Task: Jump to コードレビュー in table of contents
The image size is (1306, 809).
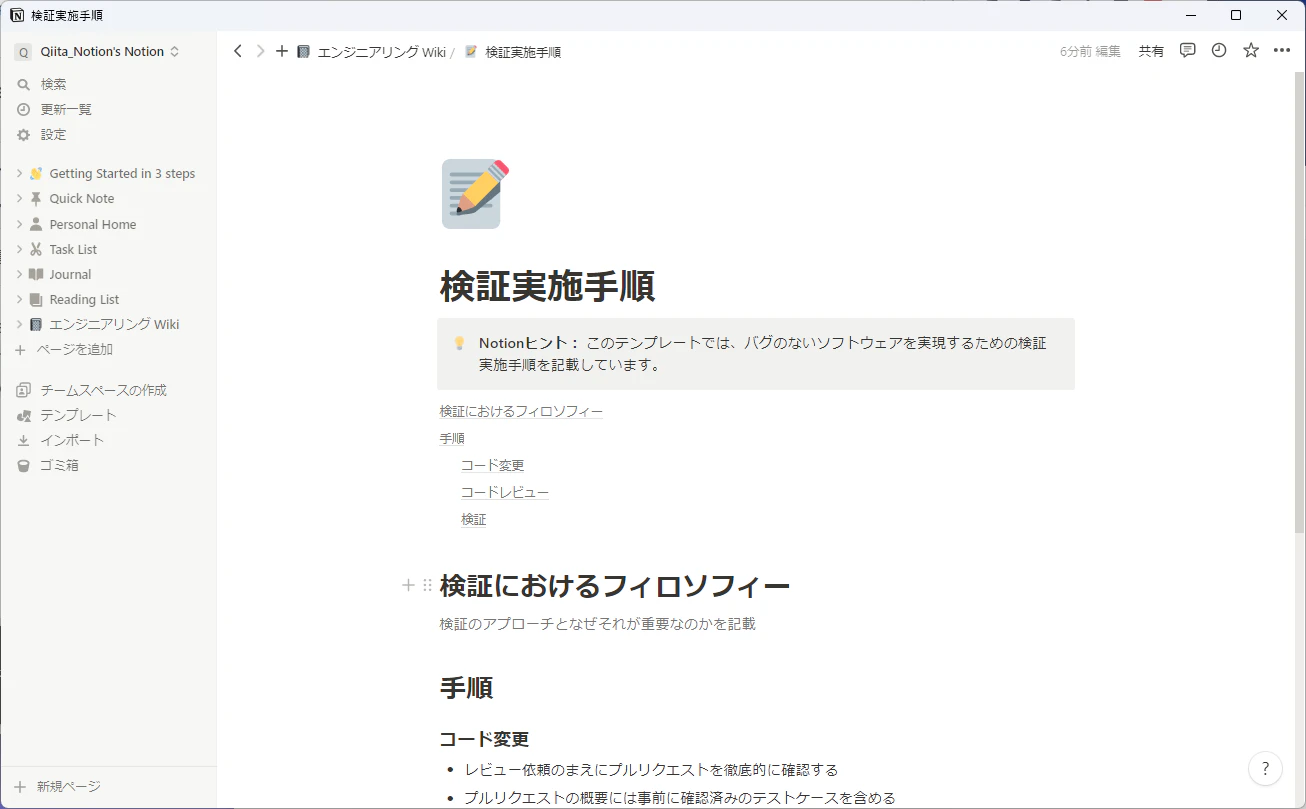Action: coord(505,492)
